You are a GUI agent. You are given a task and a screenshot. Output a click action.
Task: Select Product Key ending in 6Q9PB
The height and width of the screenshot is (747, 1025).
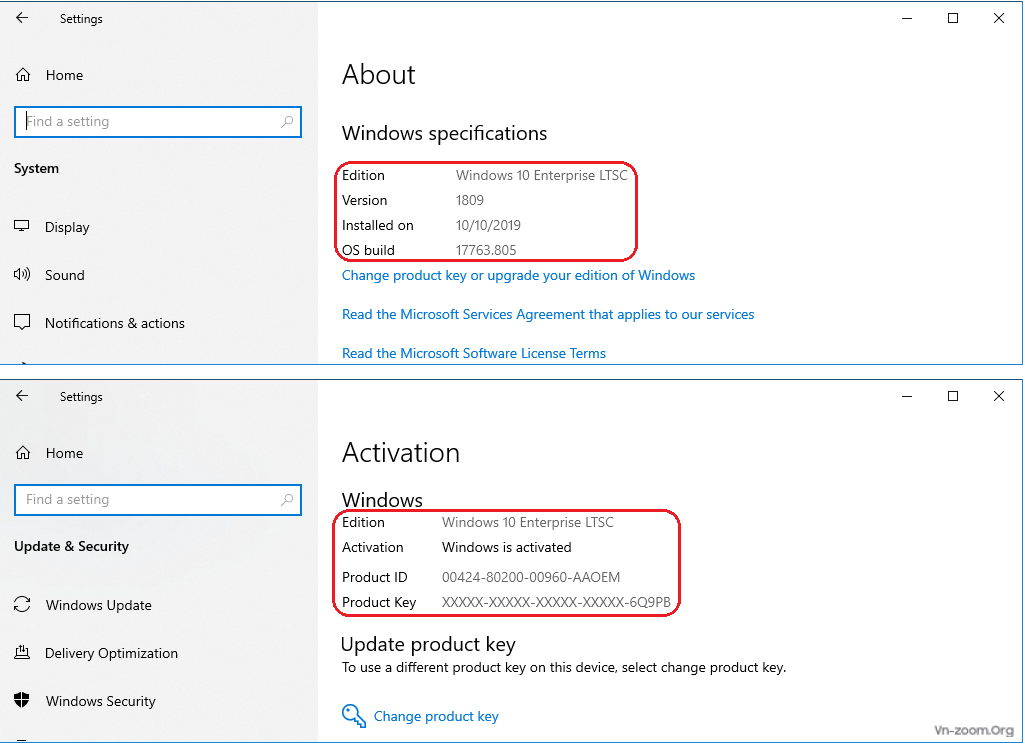coord(556,602)
